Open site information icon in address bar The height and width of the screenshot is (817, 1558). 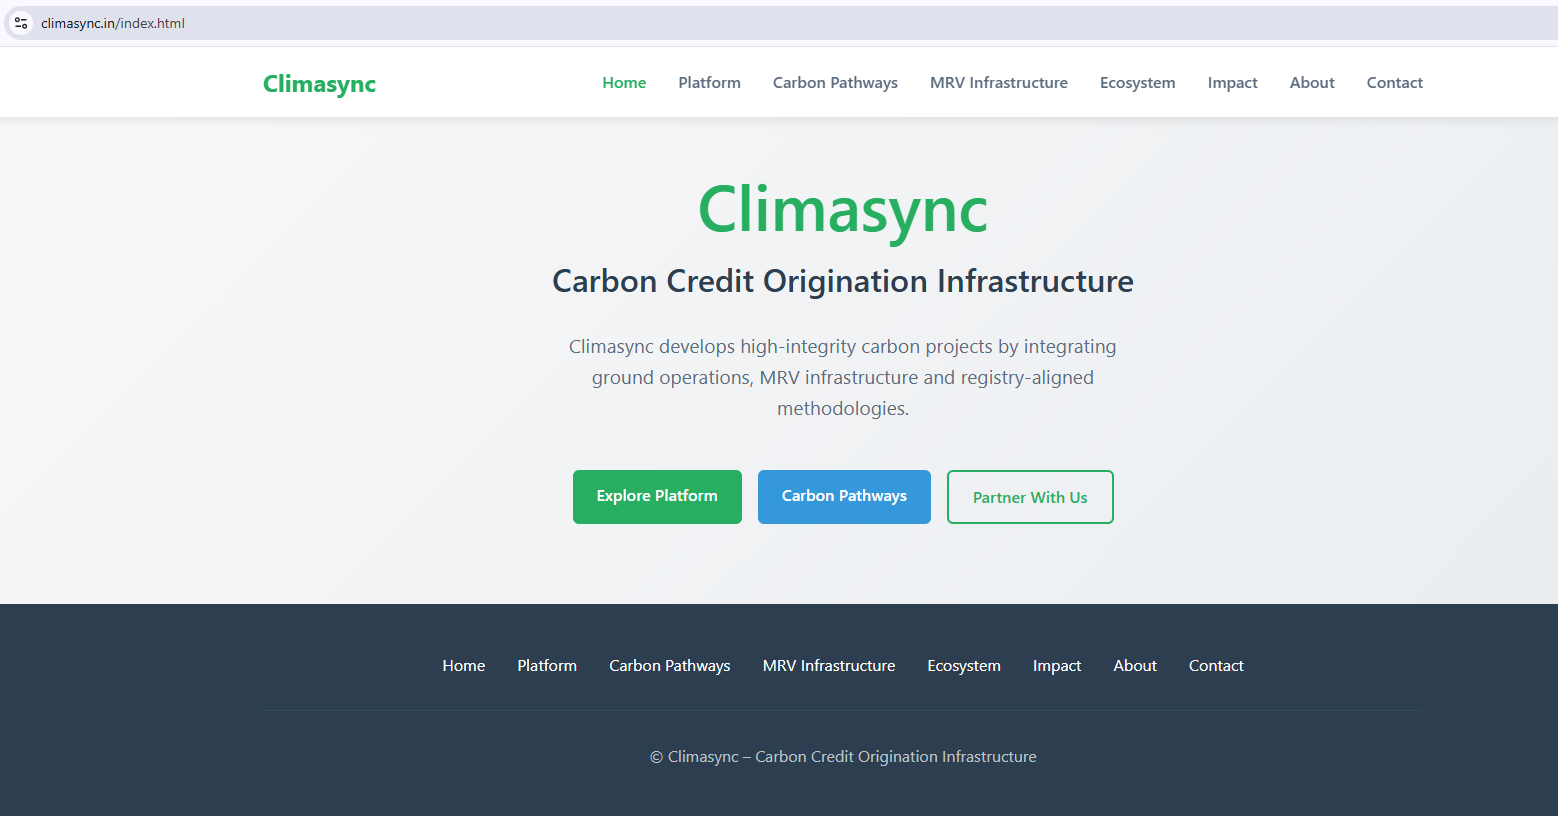(x=21, y=23)
